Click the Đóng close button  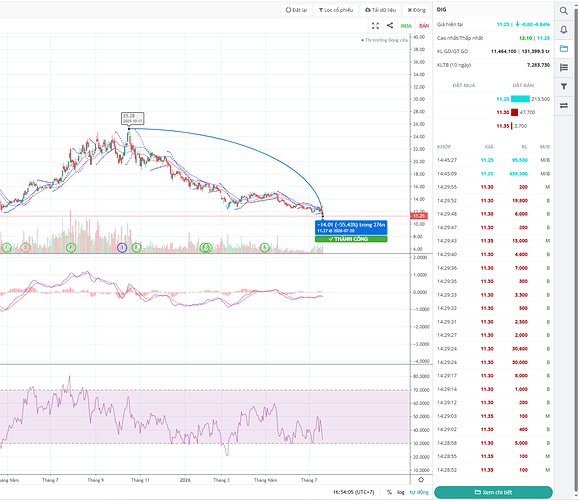[x=417, y=10]
